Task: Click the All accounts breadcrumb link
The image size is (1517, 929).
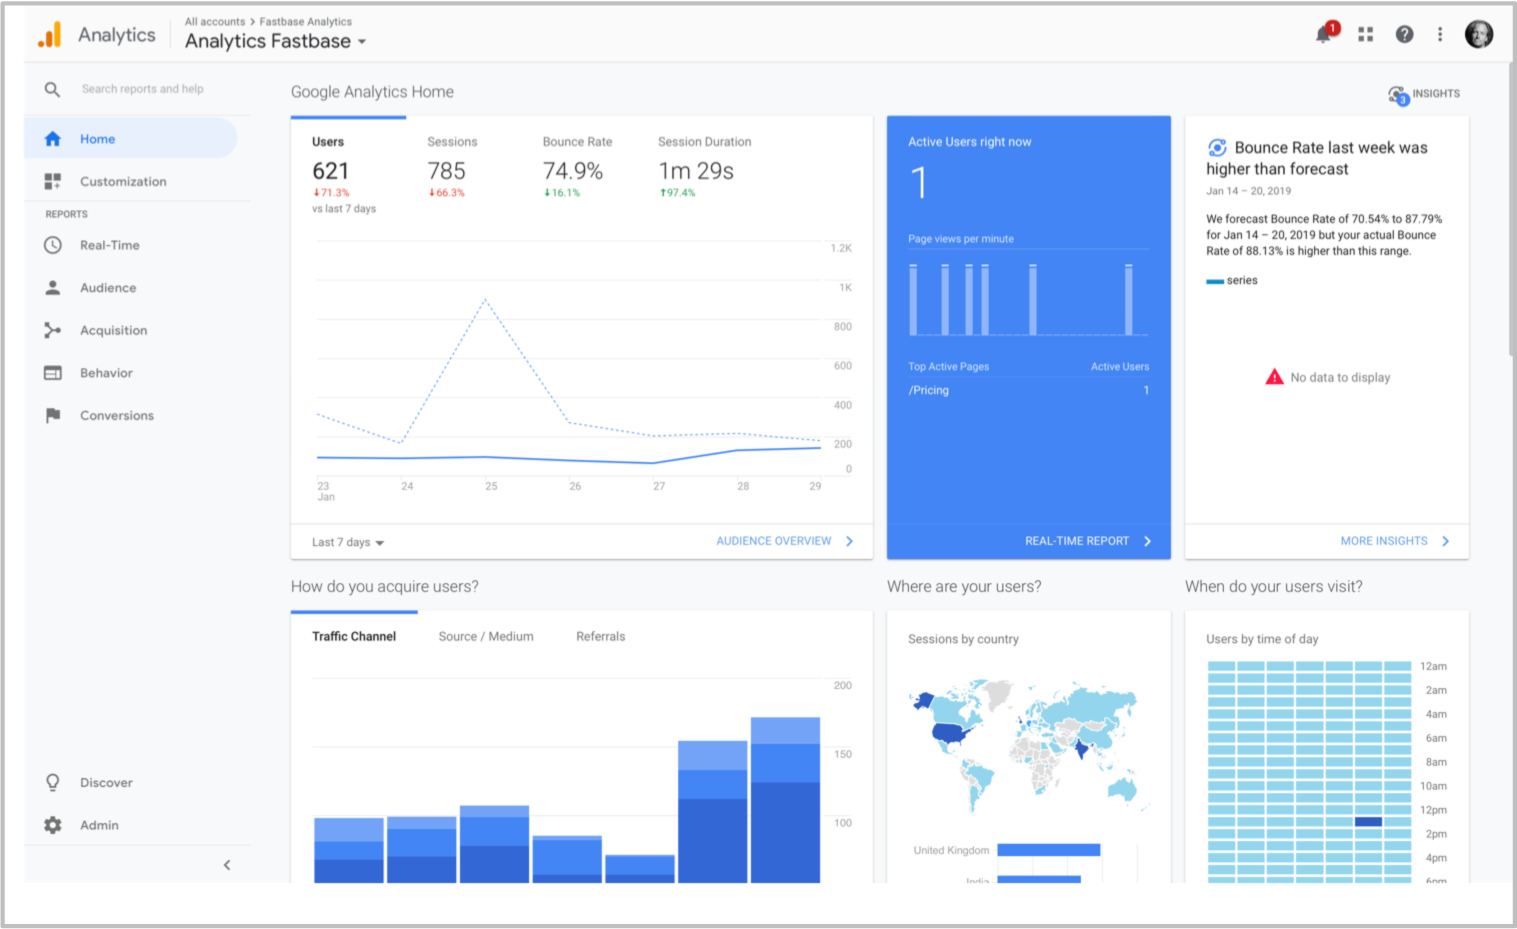Action: coord(215,22)
